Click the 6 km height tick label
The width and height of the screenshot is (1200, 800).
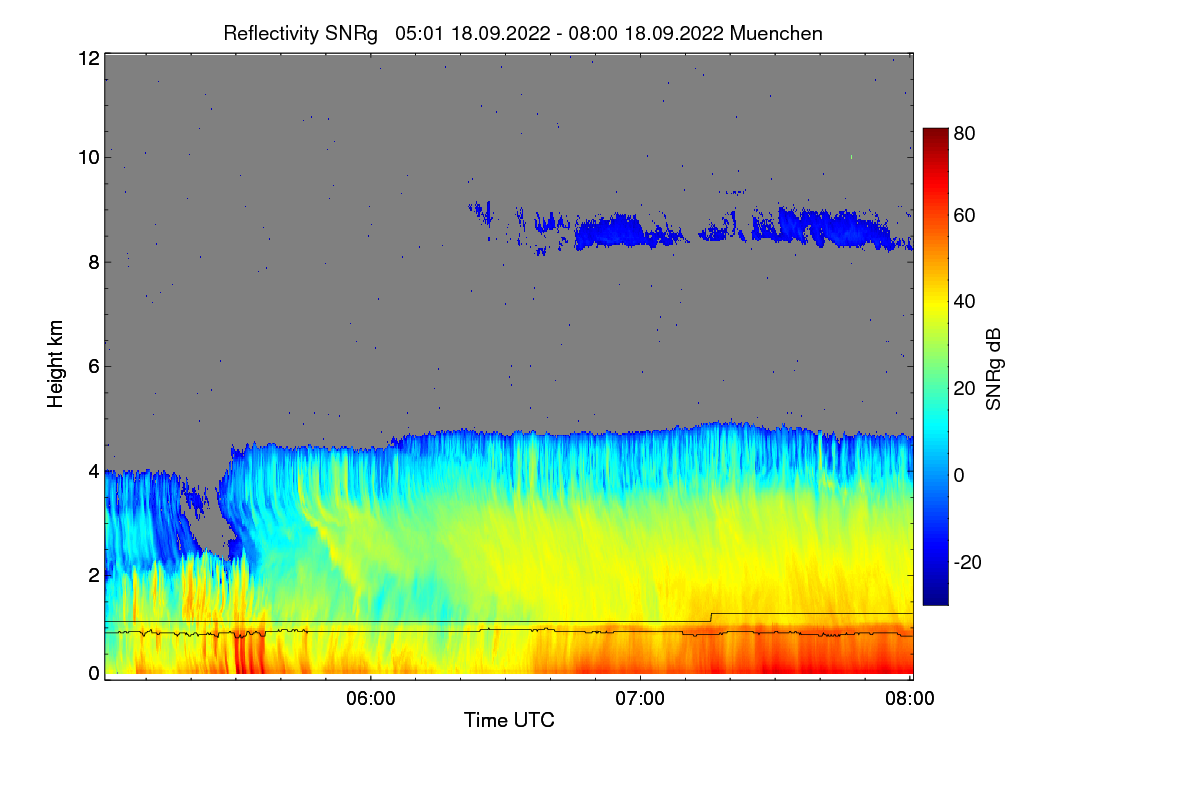coord(93,367)
